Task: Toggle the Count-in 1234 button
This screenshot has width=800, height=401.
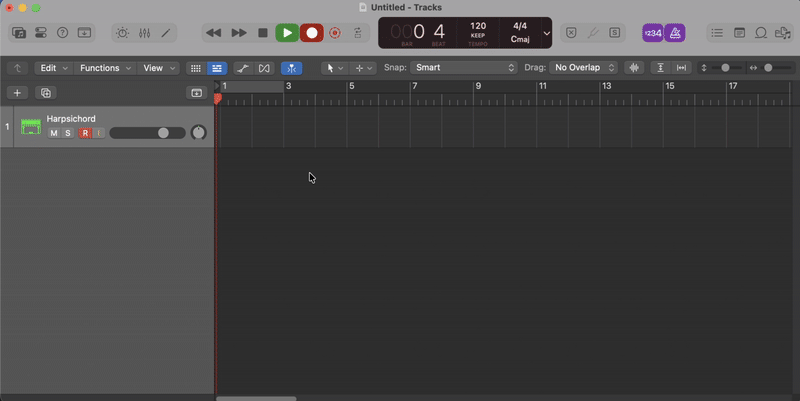Action: click(653, 33)
